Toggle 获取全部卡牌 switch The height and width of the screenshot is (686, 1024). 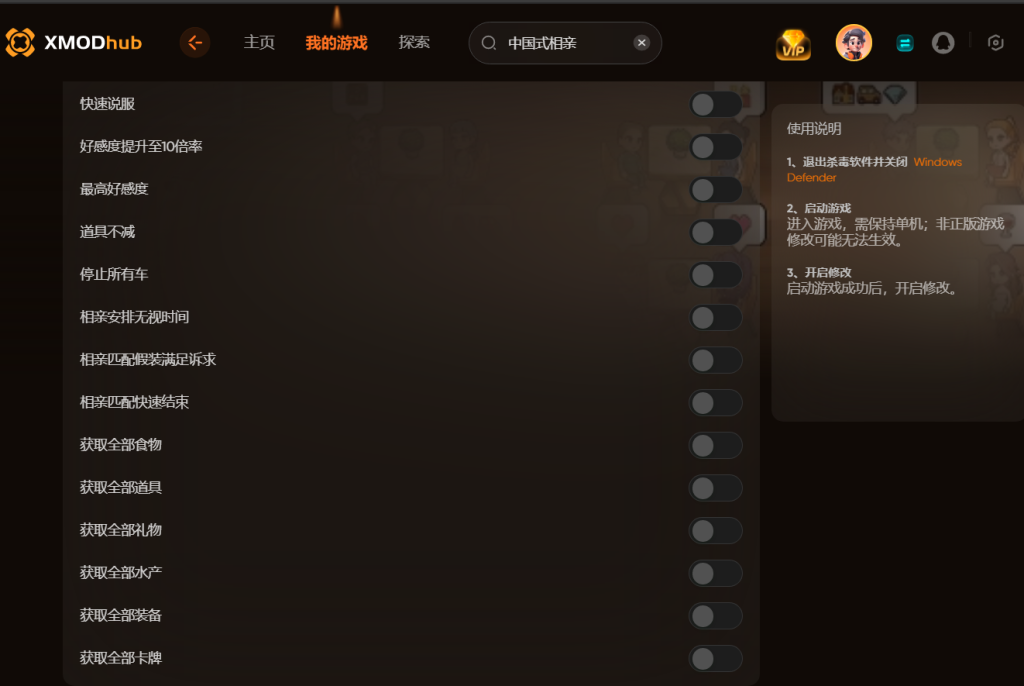[716, 659]
